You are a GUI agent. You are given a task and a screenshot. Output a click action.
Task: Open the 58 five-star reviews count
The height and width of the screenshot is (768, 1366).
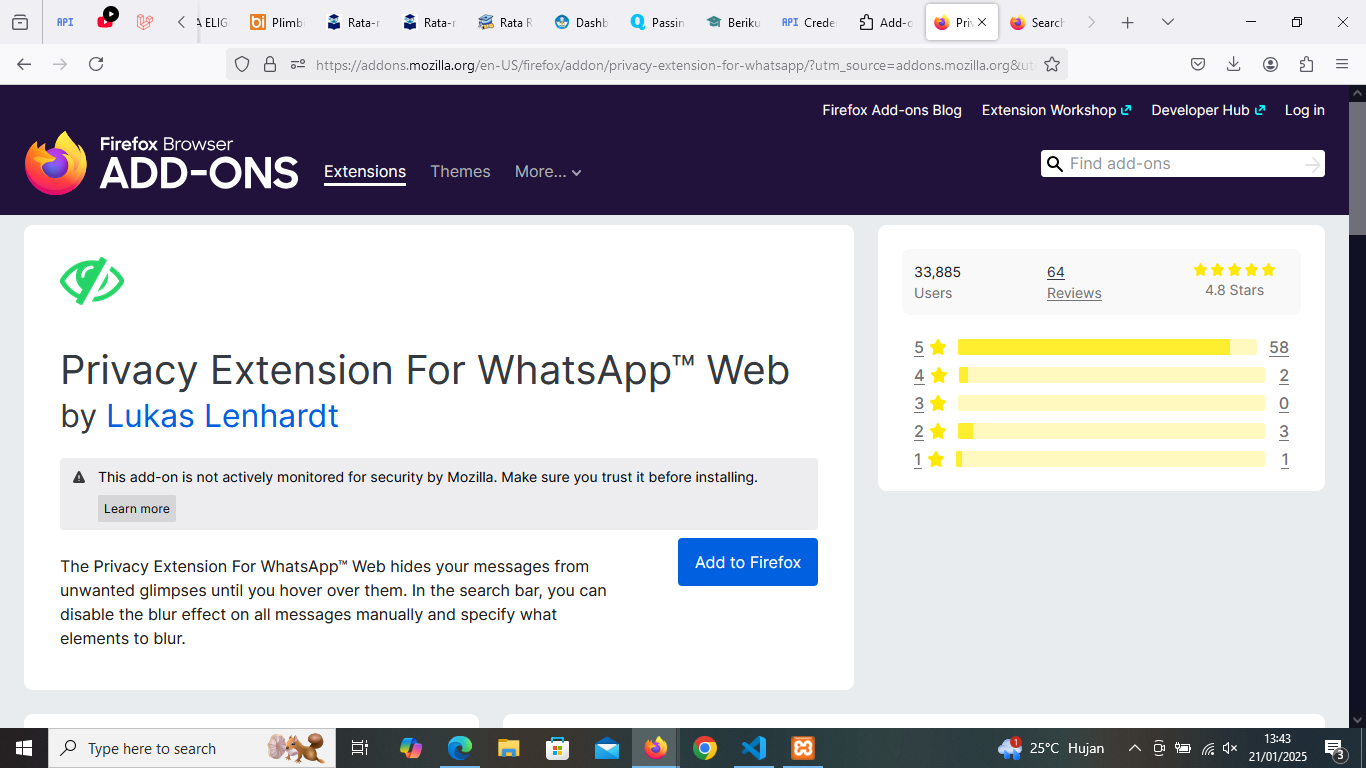(x=1278, y=347)
